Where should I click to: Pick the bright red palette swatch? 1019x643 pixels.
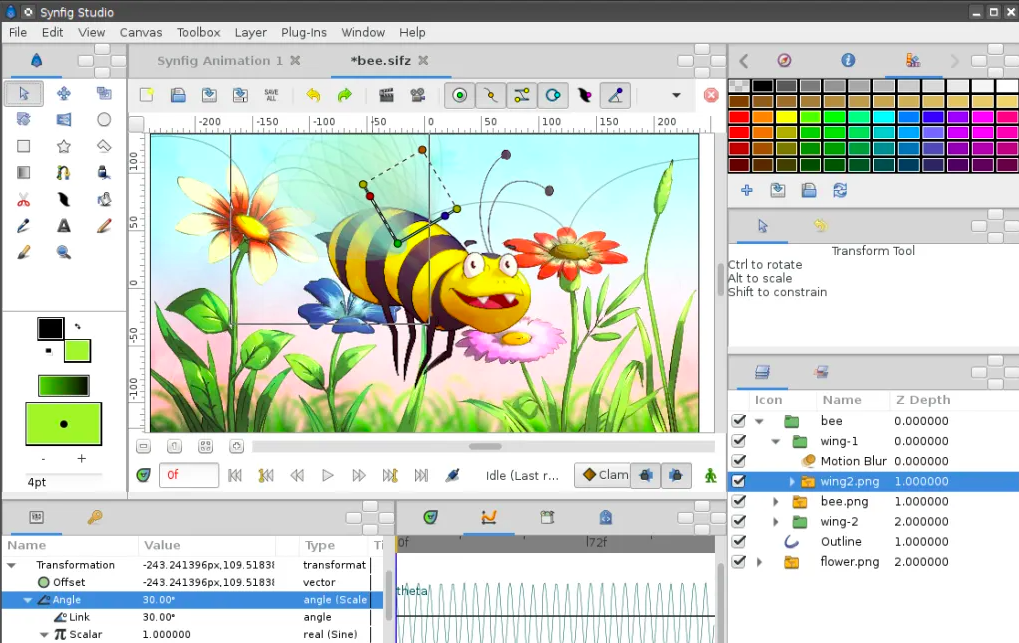coord(739,117)
